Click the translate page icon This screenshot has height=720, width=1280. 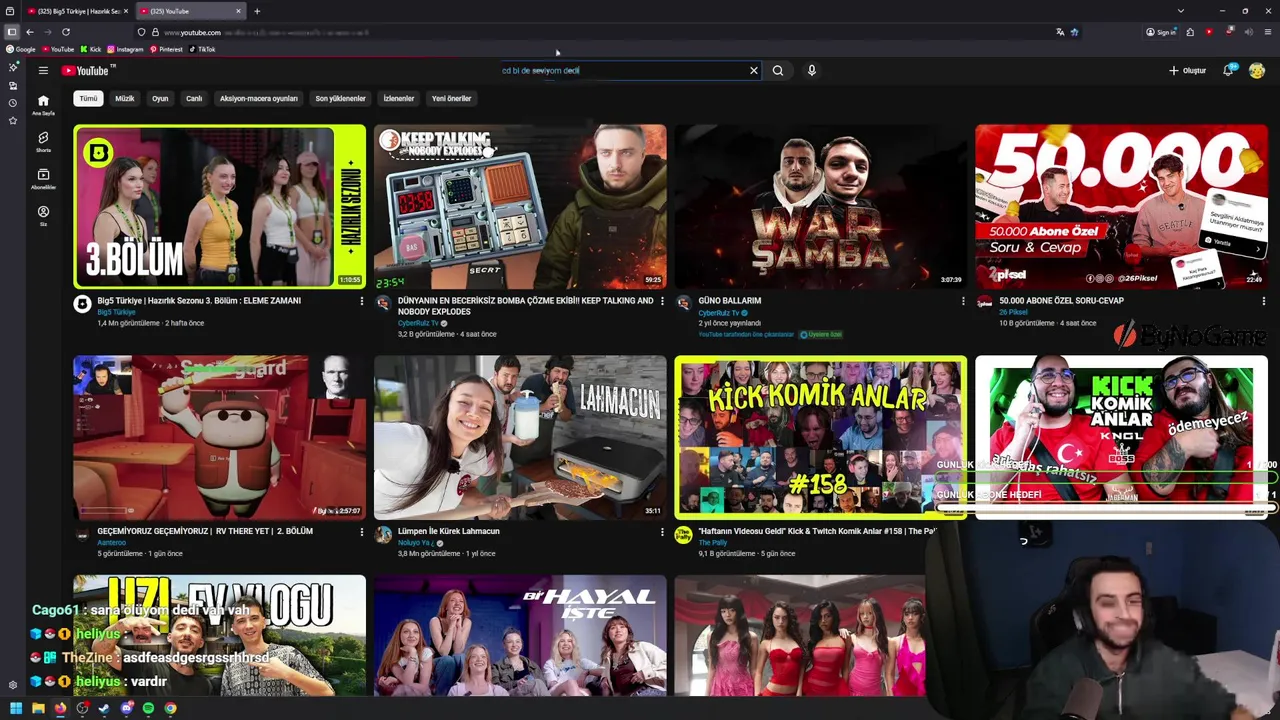tap(1060, 32)
